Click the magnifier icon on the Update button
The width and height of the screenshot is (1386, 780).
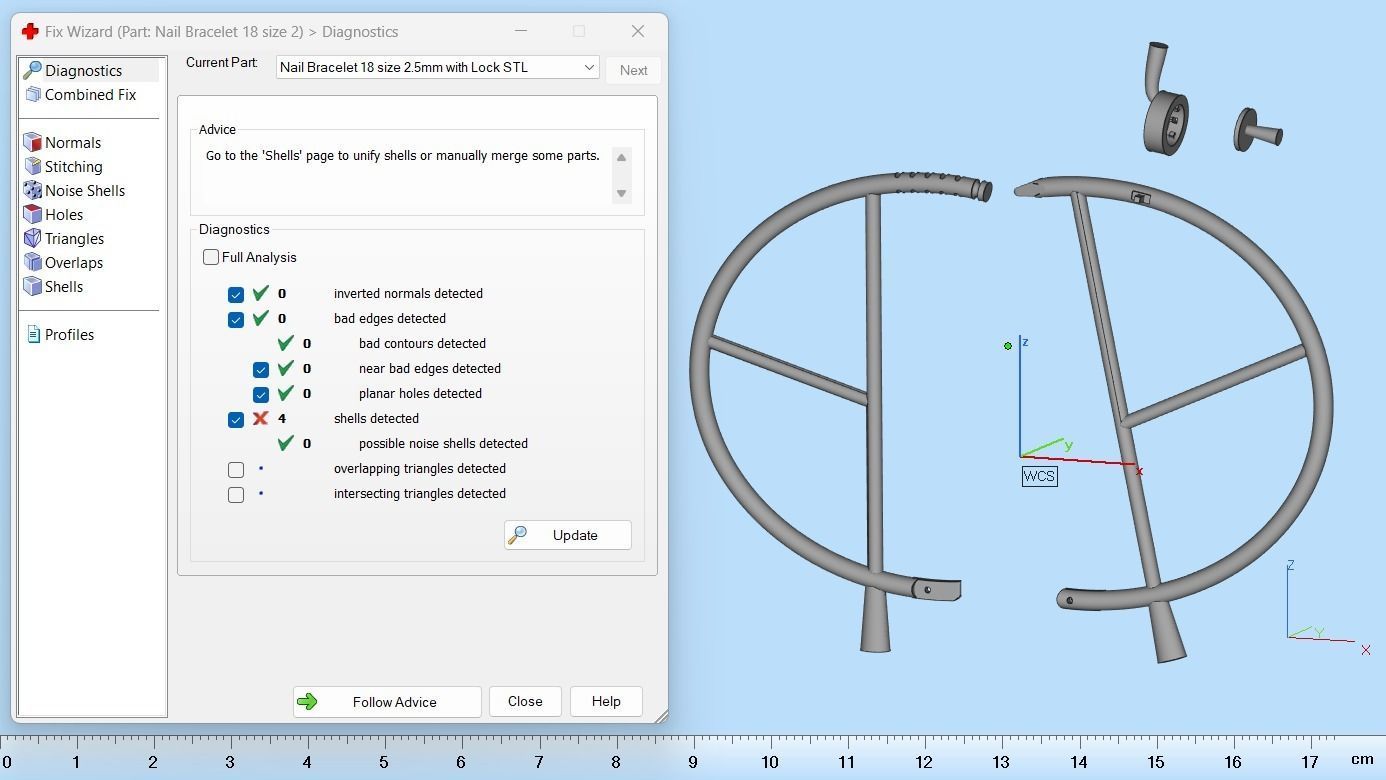pos(518,535)
